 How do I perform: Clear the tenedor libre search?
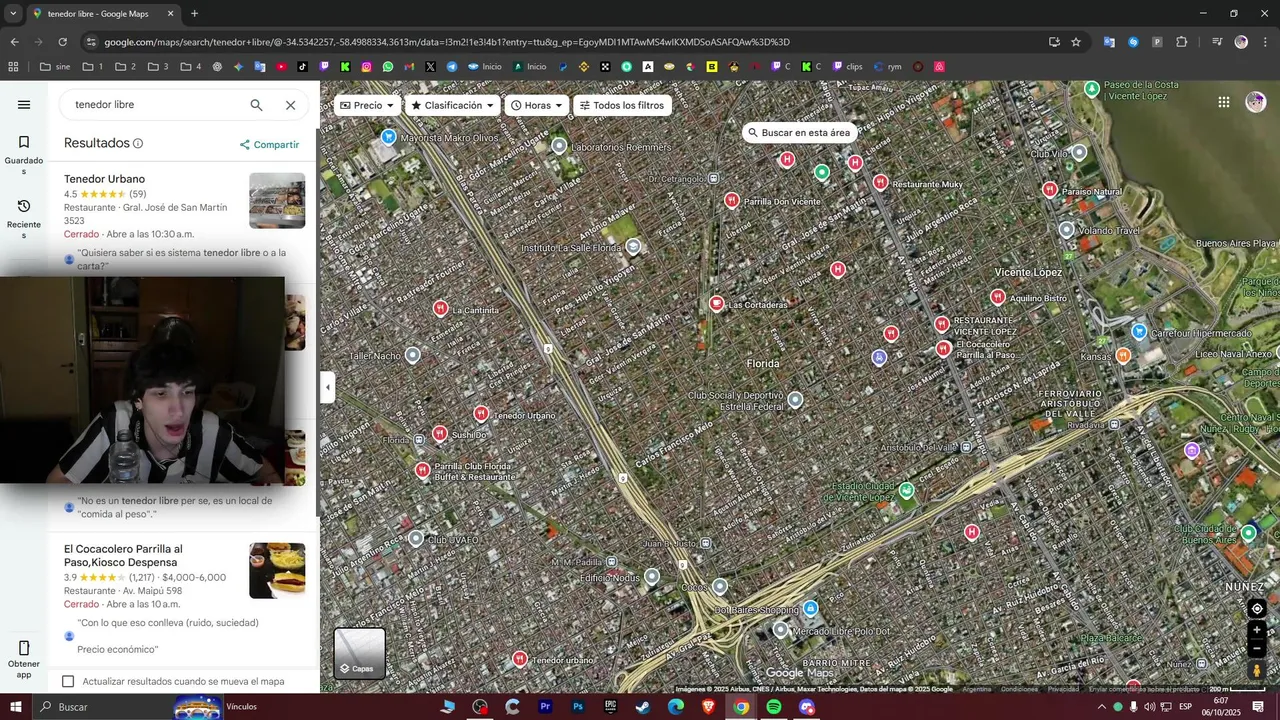[x=290, y=105]
